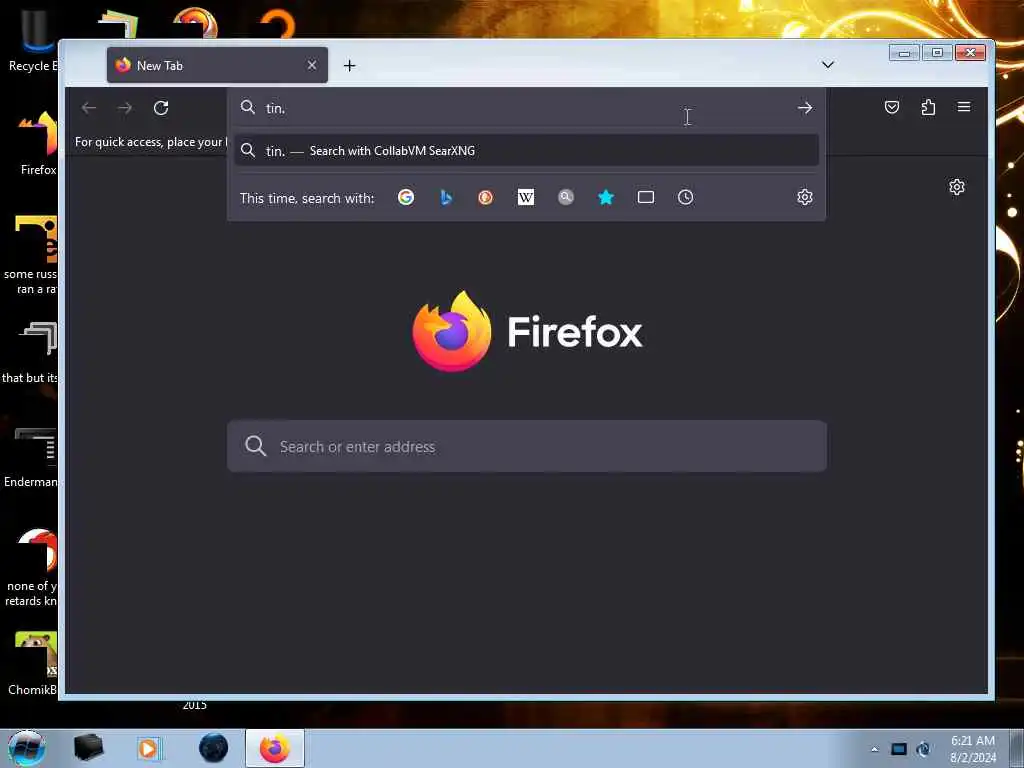Expand the list all tabs chevron

(827, 65)
